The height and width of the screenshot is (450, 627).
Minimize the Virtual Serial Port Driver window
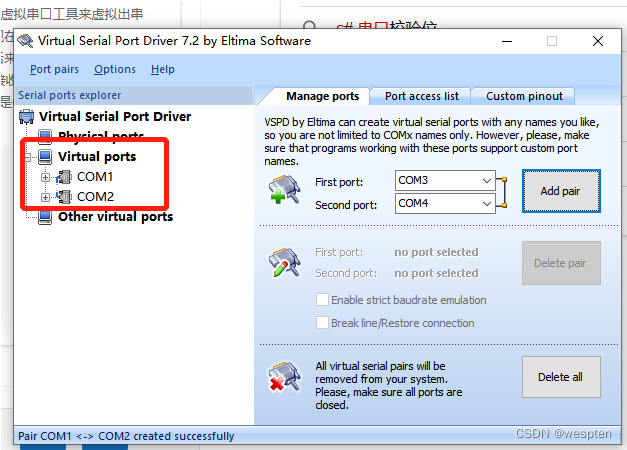coord(507,41)
